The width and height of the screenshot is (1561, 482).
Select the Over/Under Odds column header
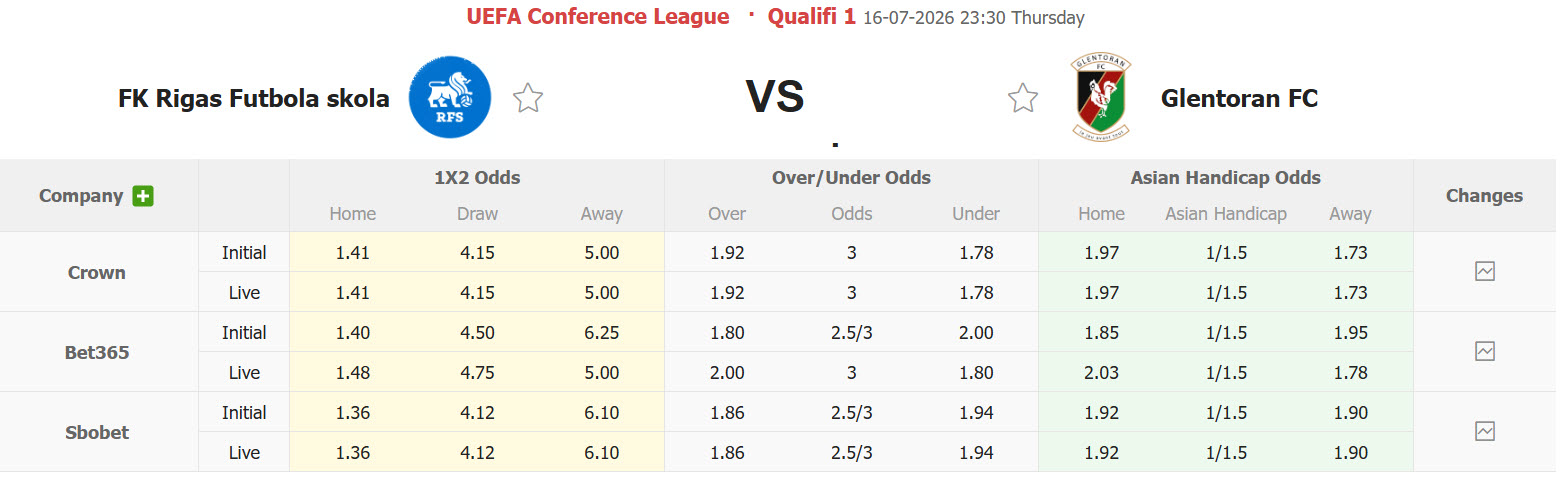click(851, 178)
